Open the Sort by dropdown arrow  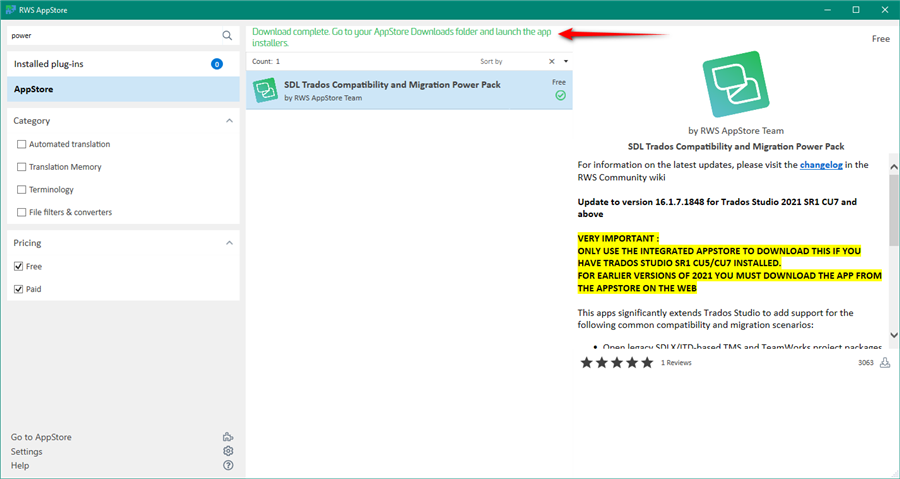pyautogui.click(x=565, y=61)
